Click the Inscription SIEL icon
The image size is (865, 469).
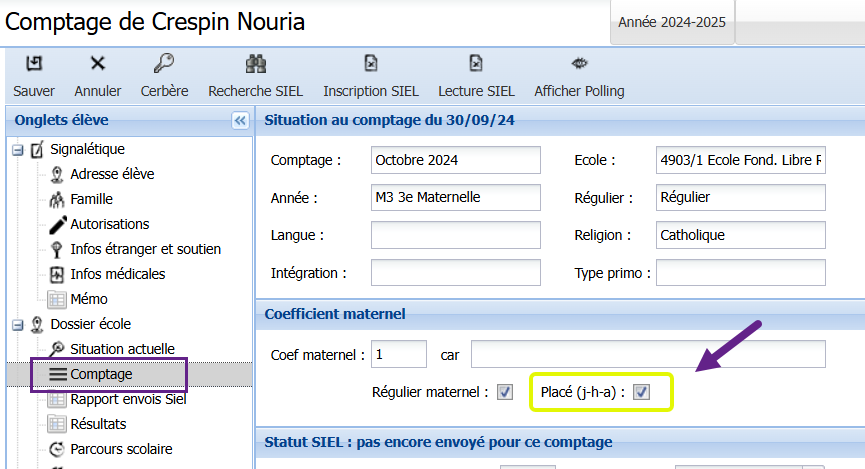[x=370, y=64]
